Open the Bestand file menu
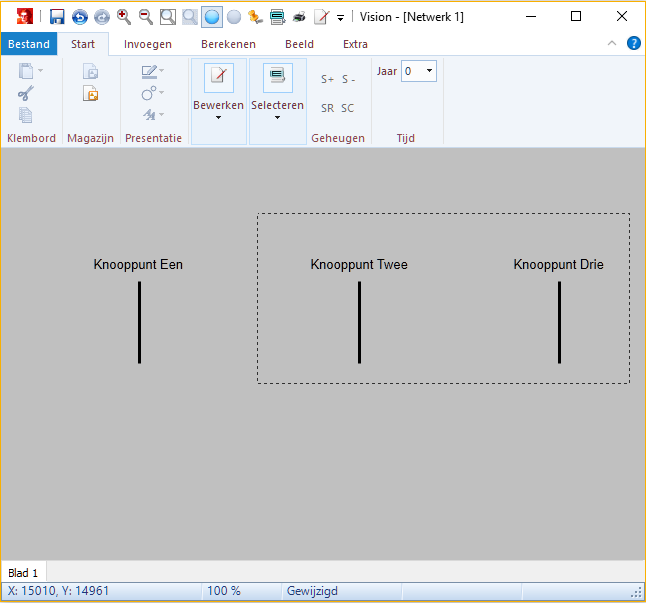This screenshot has height=603, width=646. [29, 44]
